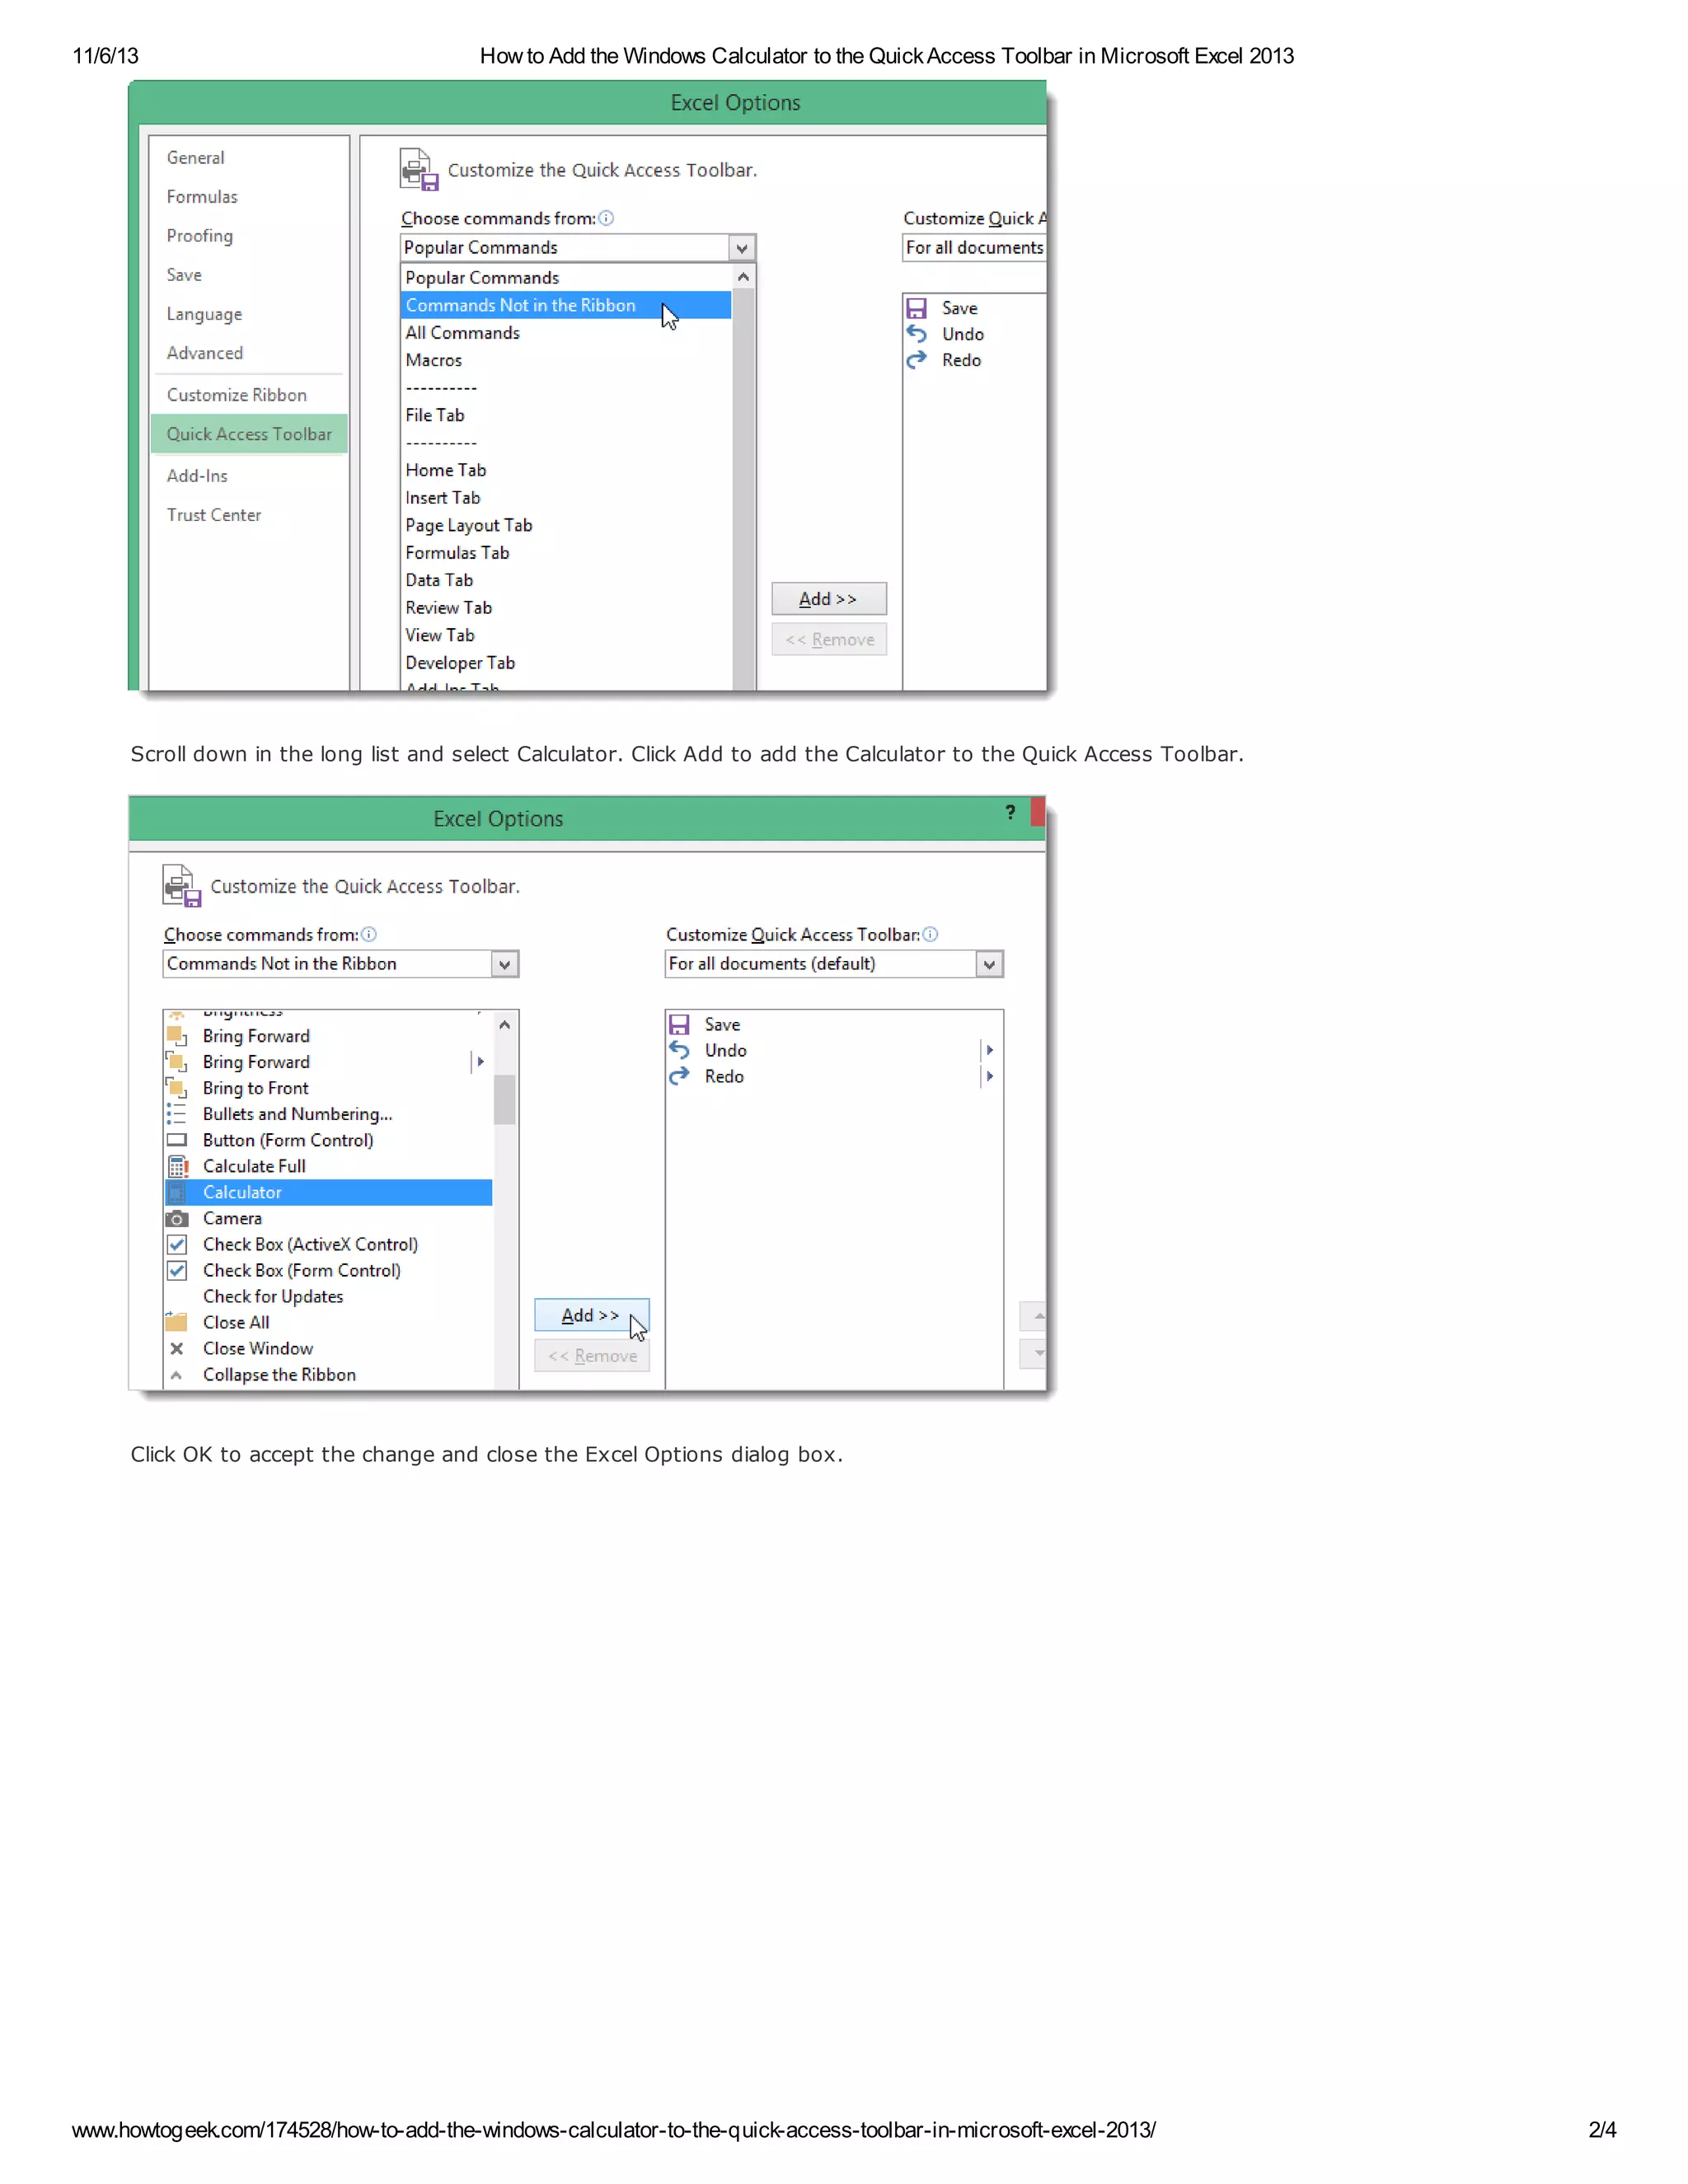The width and height of the screenshot is (1688, 2184).
Task: Select Calculator in the commands list
Action: (243, 1192)
